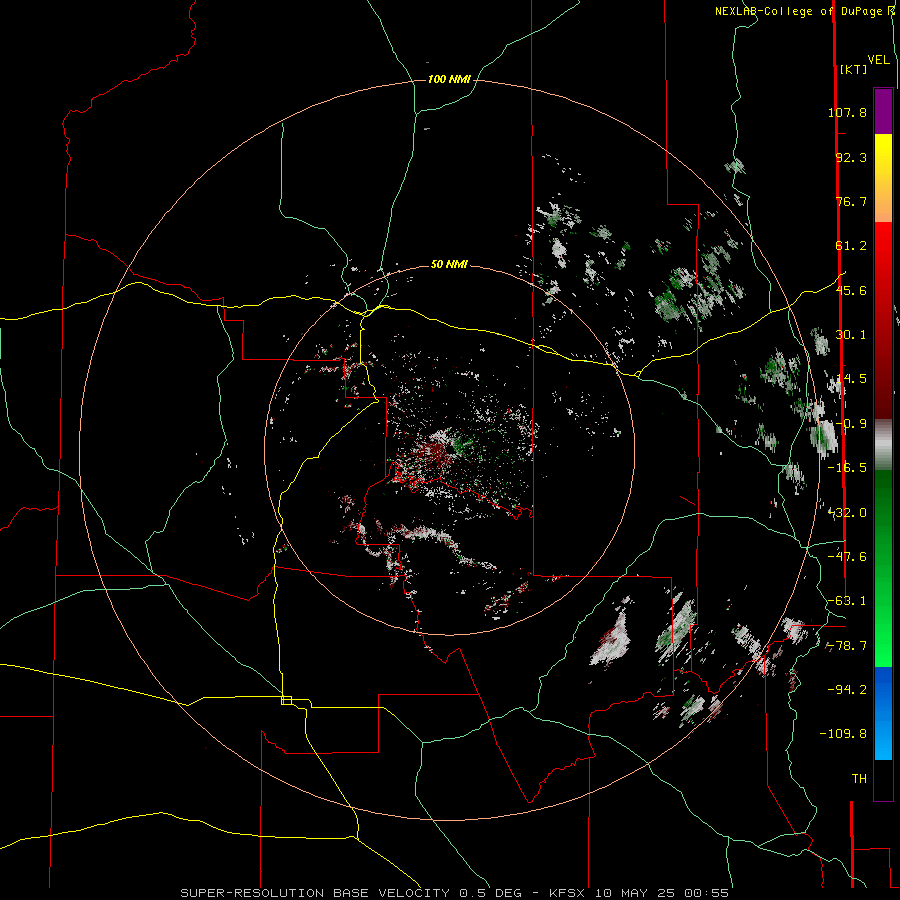This screenshot has width=900, height=900.
Task: Click the 30.1 velocity legend value
Action: (851, 335)
